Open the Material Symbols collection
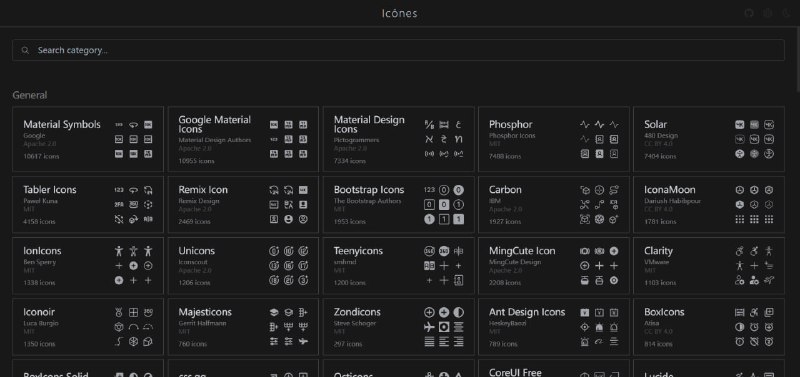Screen dimensions: 800x377 point(88,139)
